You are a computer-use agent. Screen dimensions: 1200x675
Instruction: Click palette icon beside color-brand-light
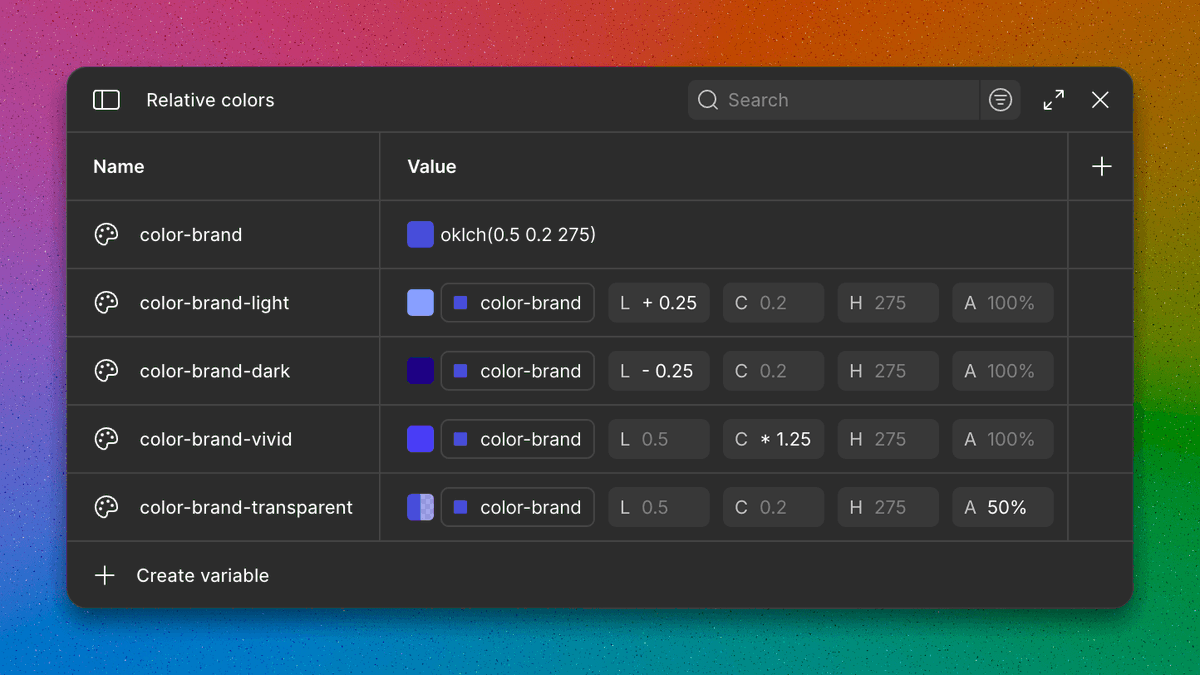(x=106, y=303)
